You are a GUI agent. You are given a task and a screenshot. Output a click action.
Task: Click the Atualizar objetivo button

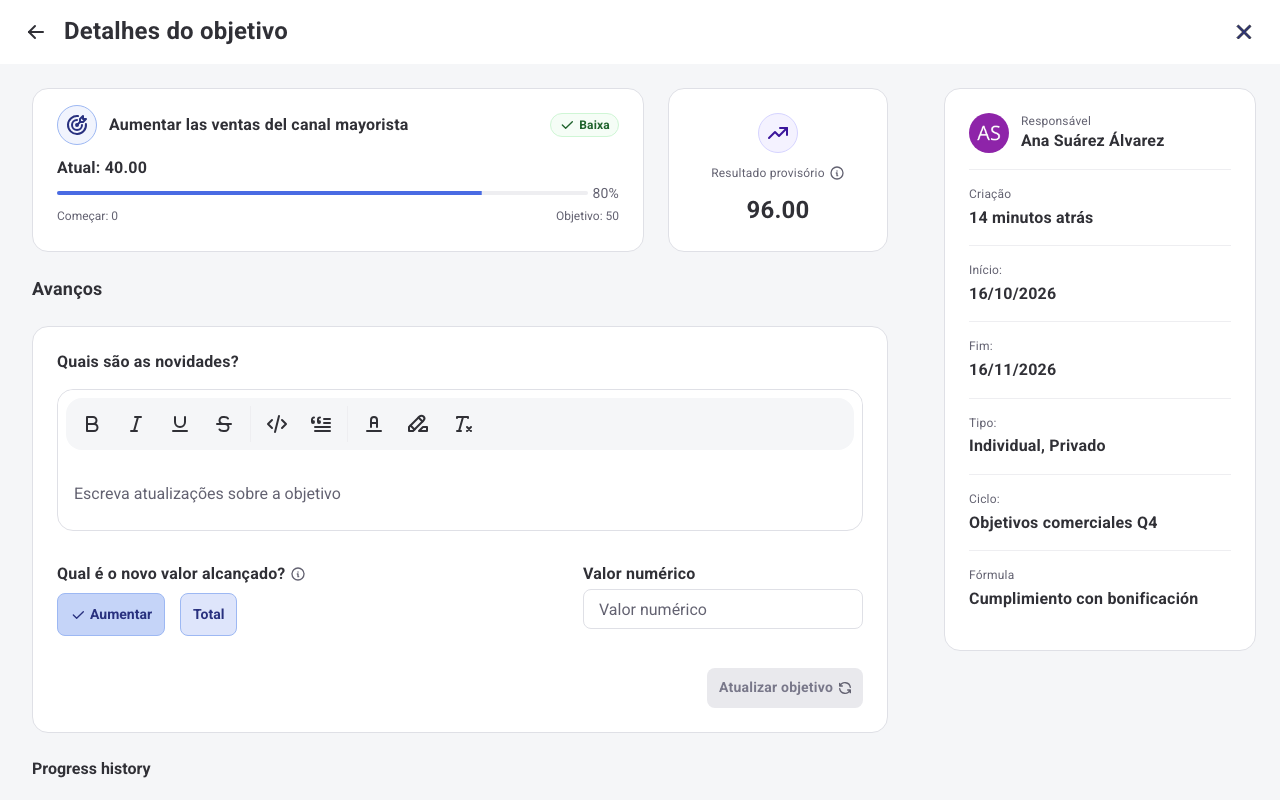click(x=785, y=688)
